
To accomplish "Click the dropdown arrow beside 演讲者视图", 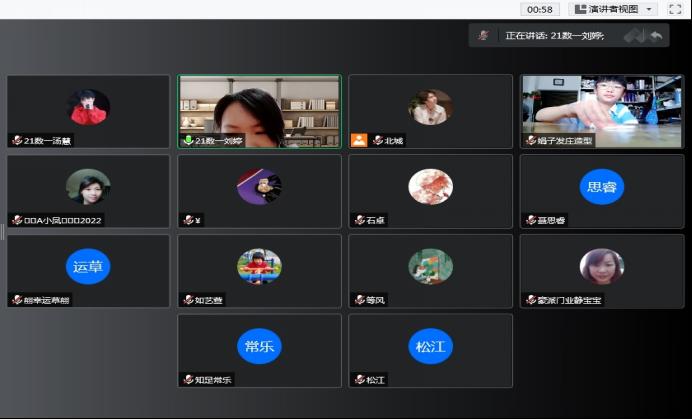I will (x=649, y=9).
